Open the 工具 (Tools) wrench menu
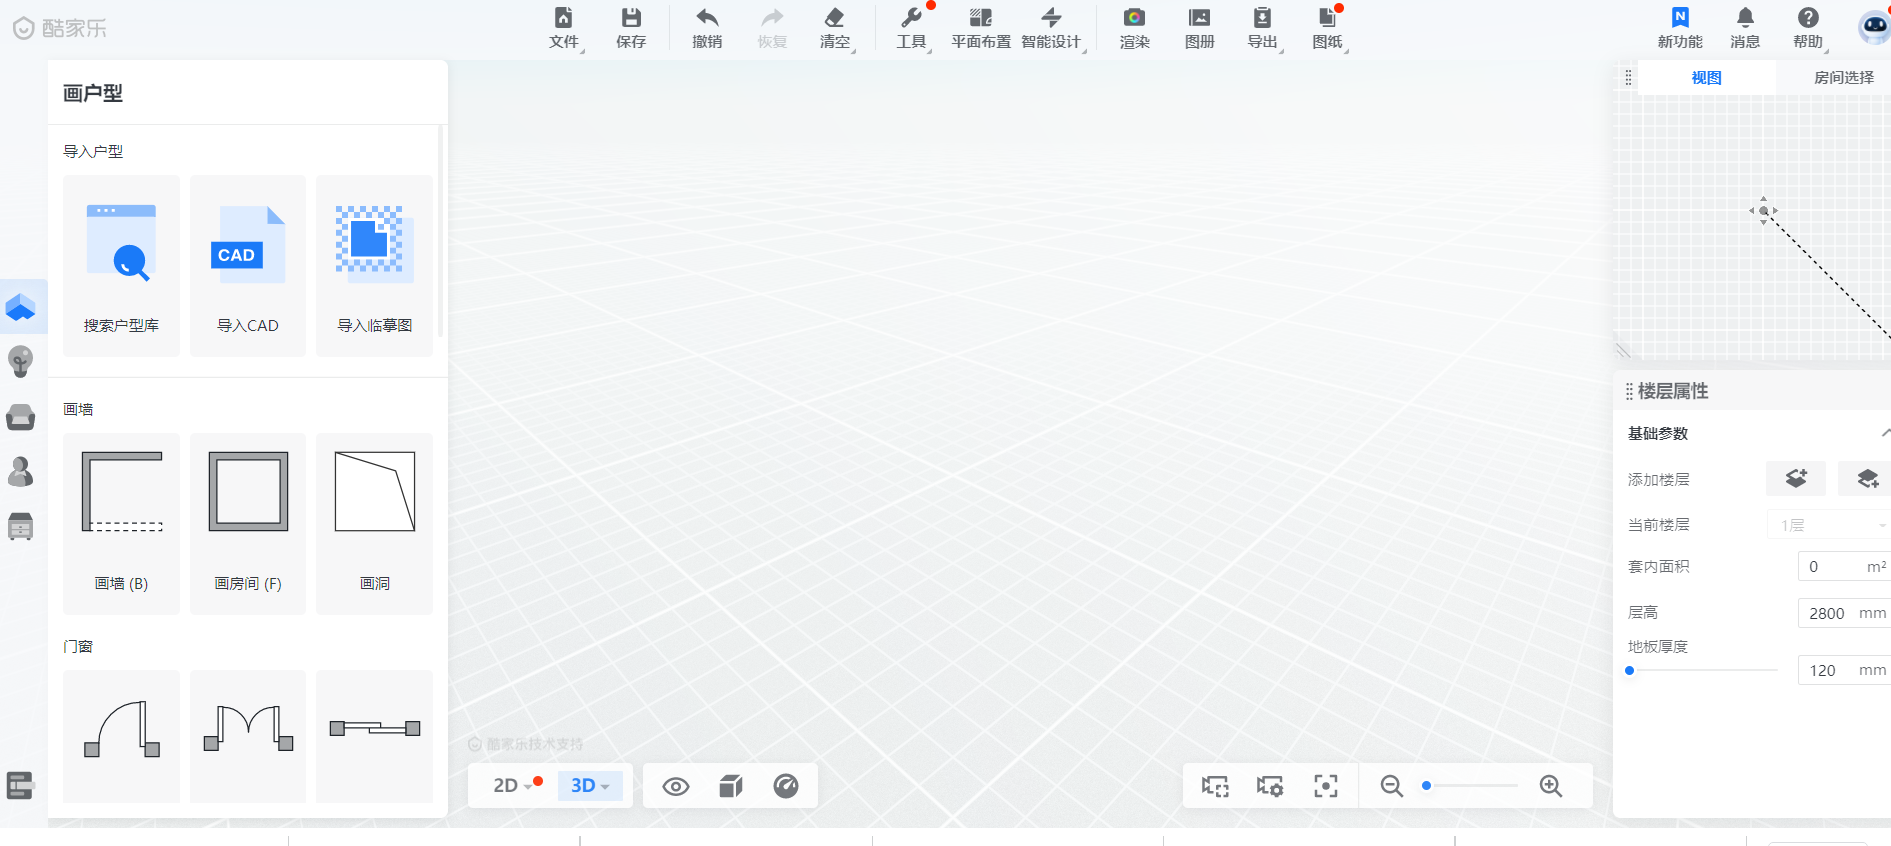Viewport: 1891px width, 846px height. pos(912,28)
